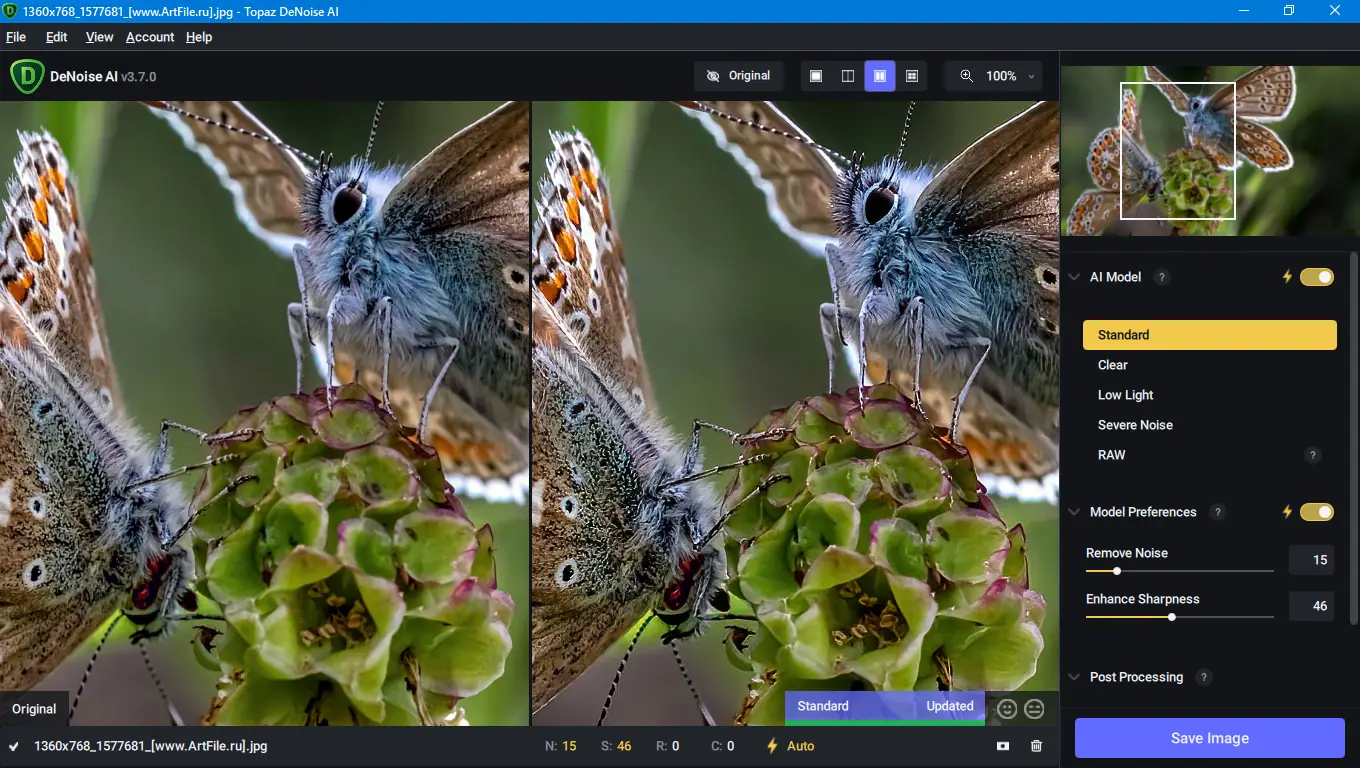Collapse the AI Model section
Viewport: 1360px width, 768px height.
(x=1075, y=277)
